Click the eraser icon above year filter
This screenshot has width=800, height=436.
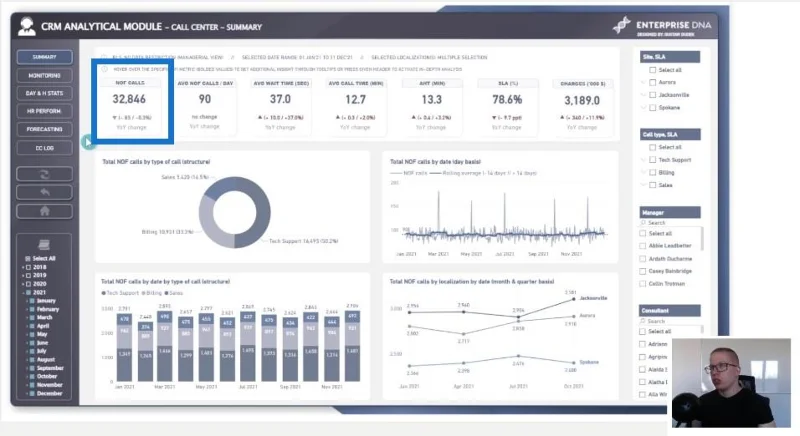44,245
